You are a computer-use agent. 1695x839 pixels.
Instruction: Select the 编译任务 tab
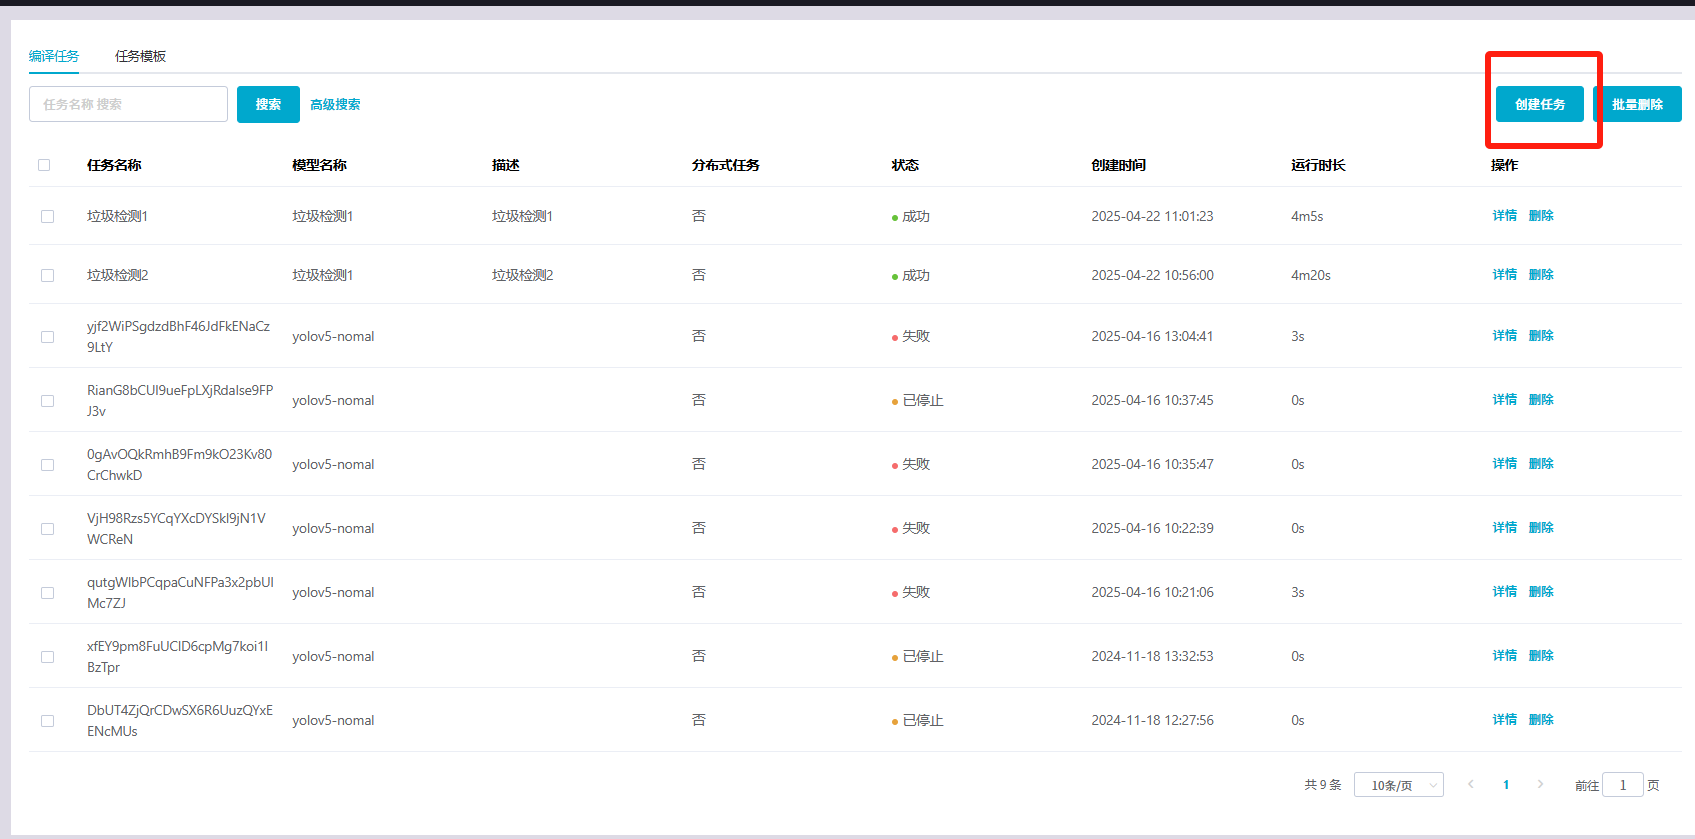54,56
